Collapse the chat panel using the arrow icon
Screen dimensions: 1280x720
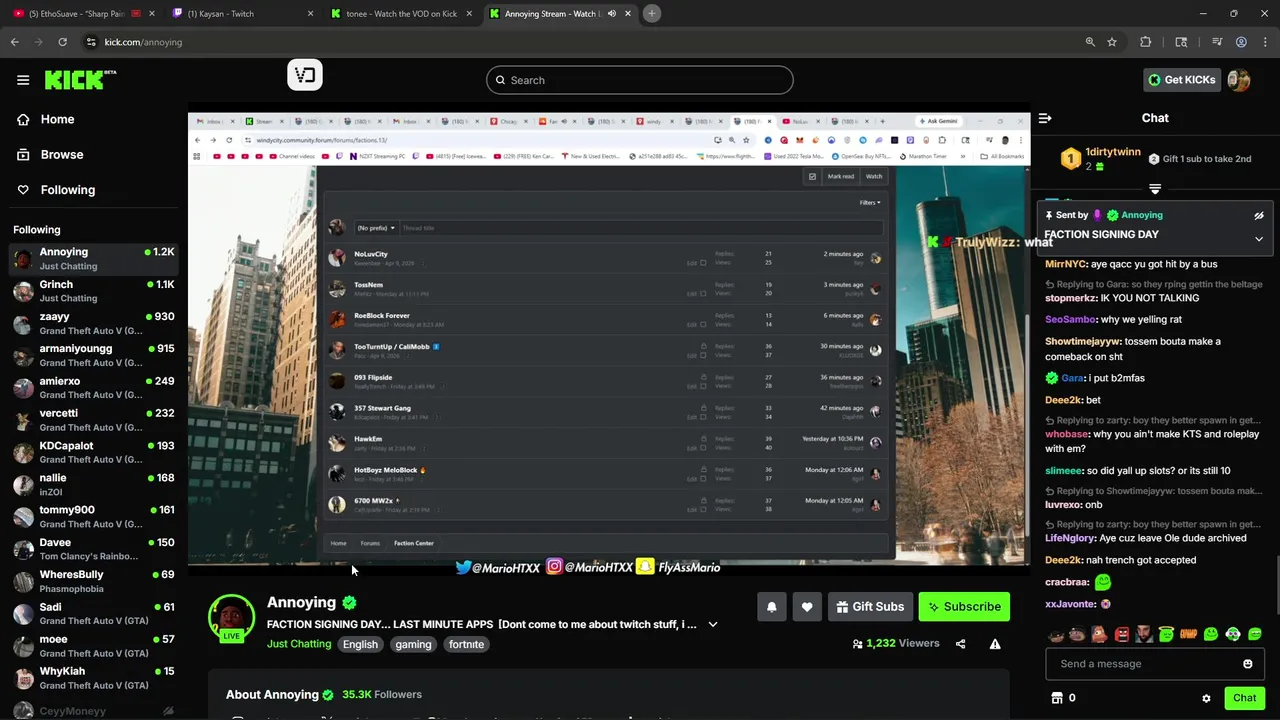click(x=1045, y=118)
